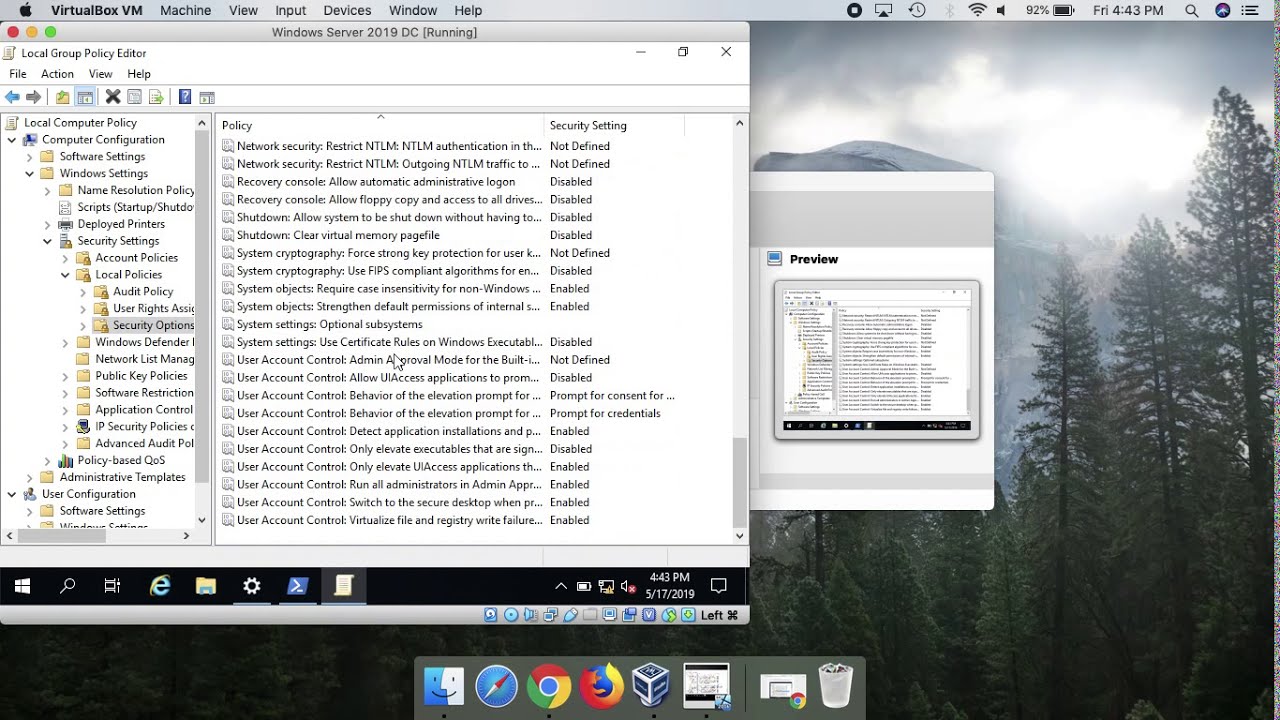Open the File menu in Policy Editor
This screenshot has height=720, width=1280.
click(18, 74)
